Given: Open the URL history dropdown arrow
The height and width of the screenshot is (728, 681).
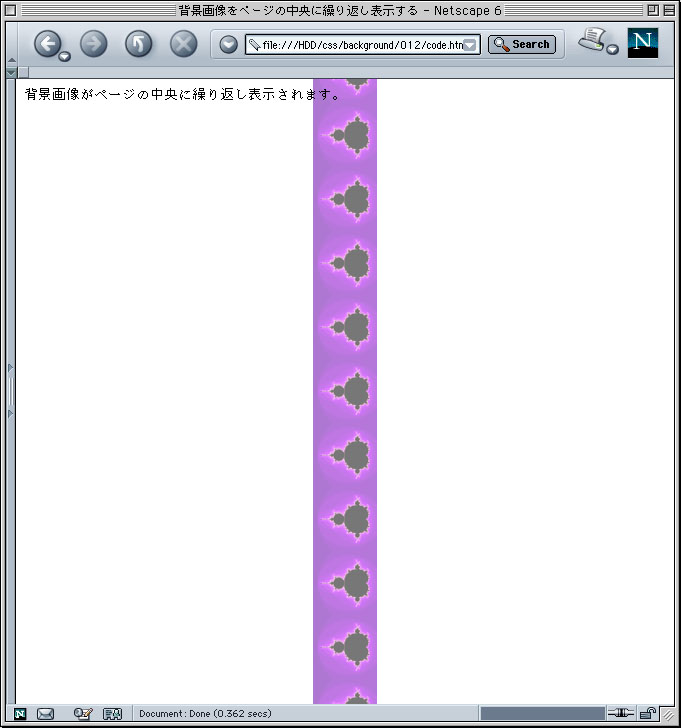Looking at the screenshot, I should point(470,45).
